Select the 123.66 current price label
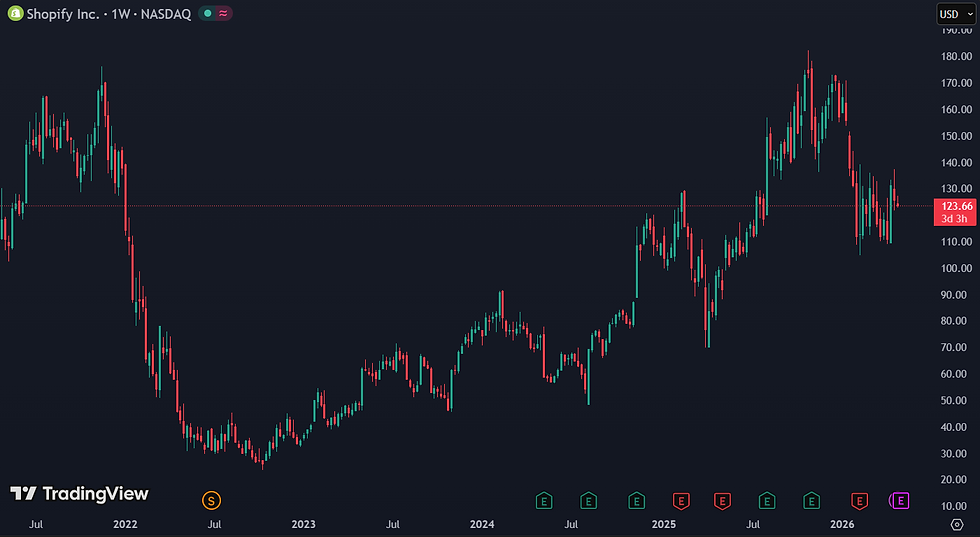 [x=956, y=206]
